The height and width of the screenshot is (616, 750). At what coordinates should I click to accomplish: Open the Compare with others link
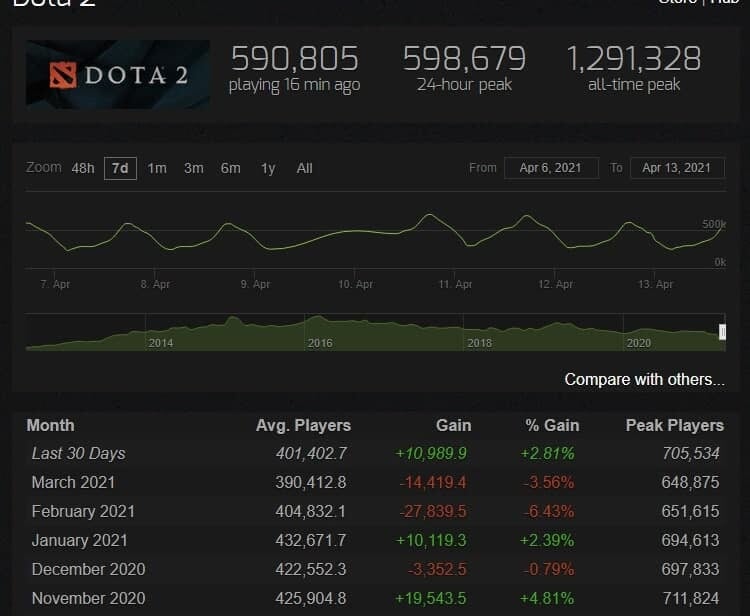pos(644,379)
